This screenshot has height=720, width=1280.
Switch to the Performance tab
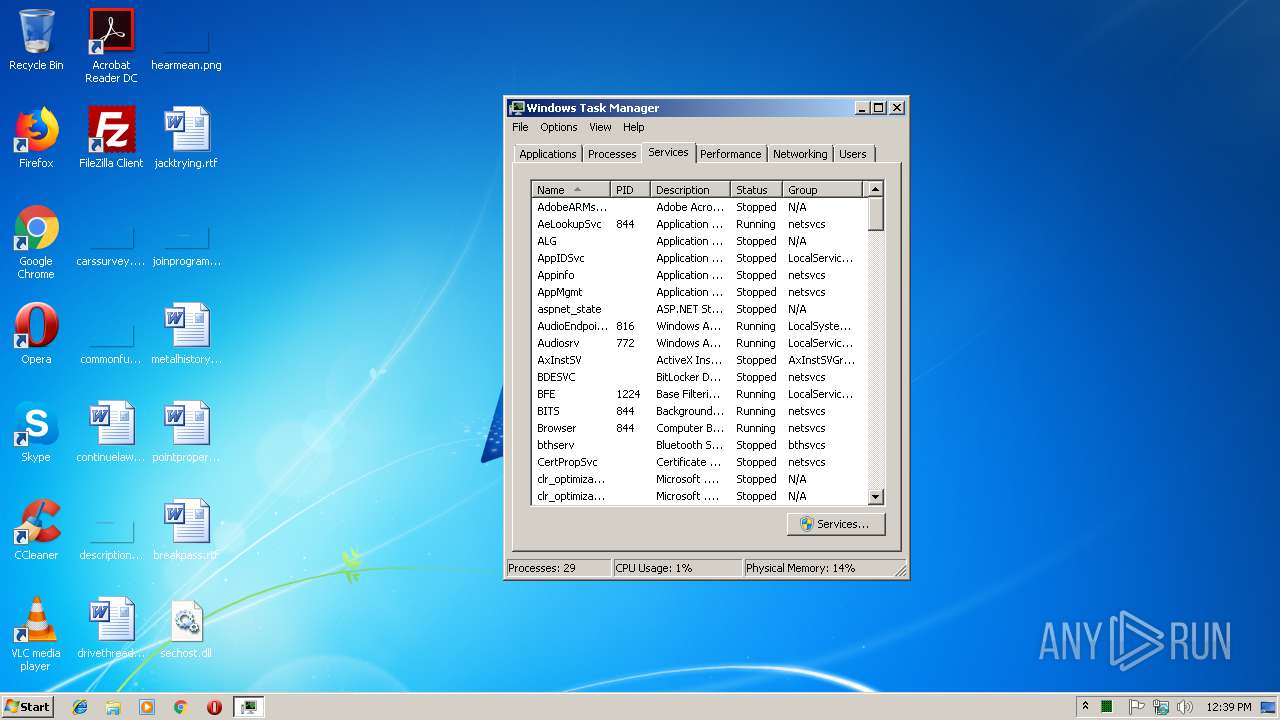(x=730, y=154)
